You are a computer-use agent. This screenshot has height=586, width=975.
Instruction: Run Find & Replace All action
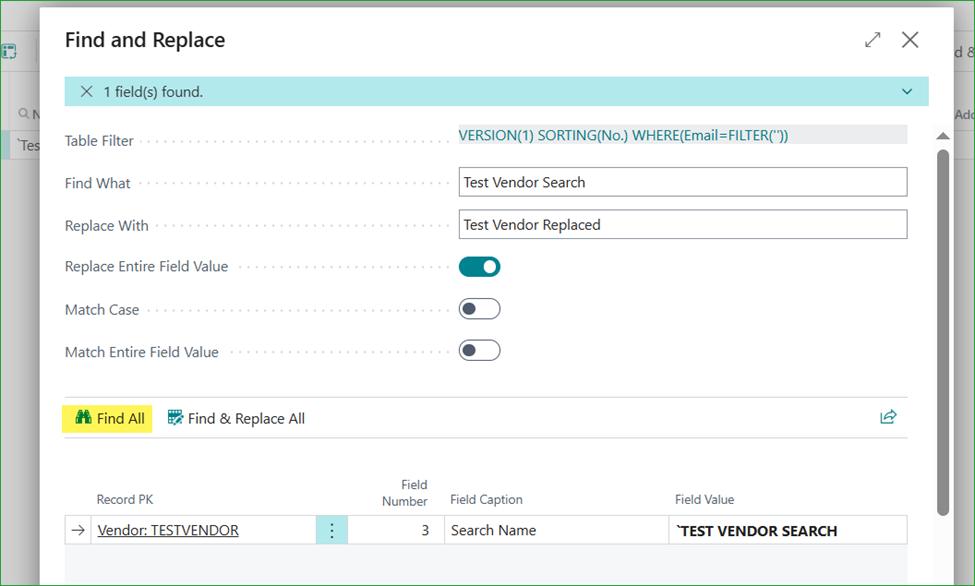tap(236, 419)
